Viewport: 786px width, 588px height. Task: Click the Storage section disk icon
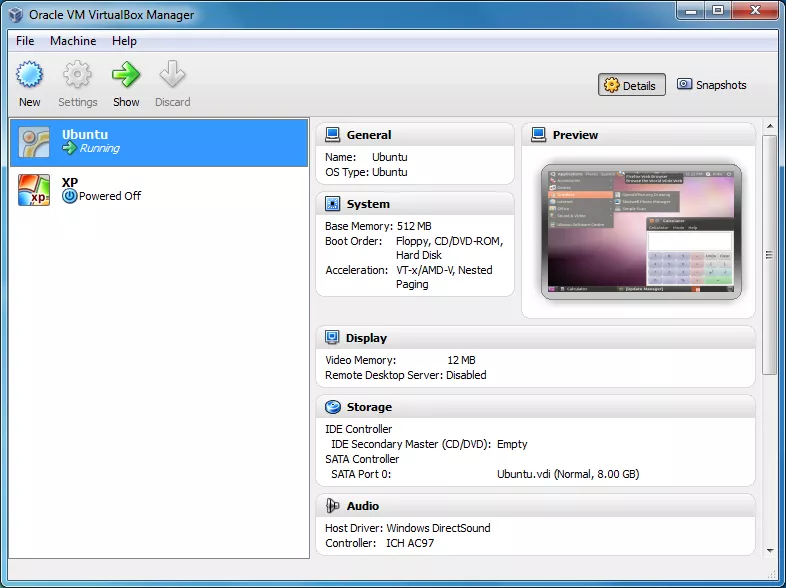point(332,407)
